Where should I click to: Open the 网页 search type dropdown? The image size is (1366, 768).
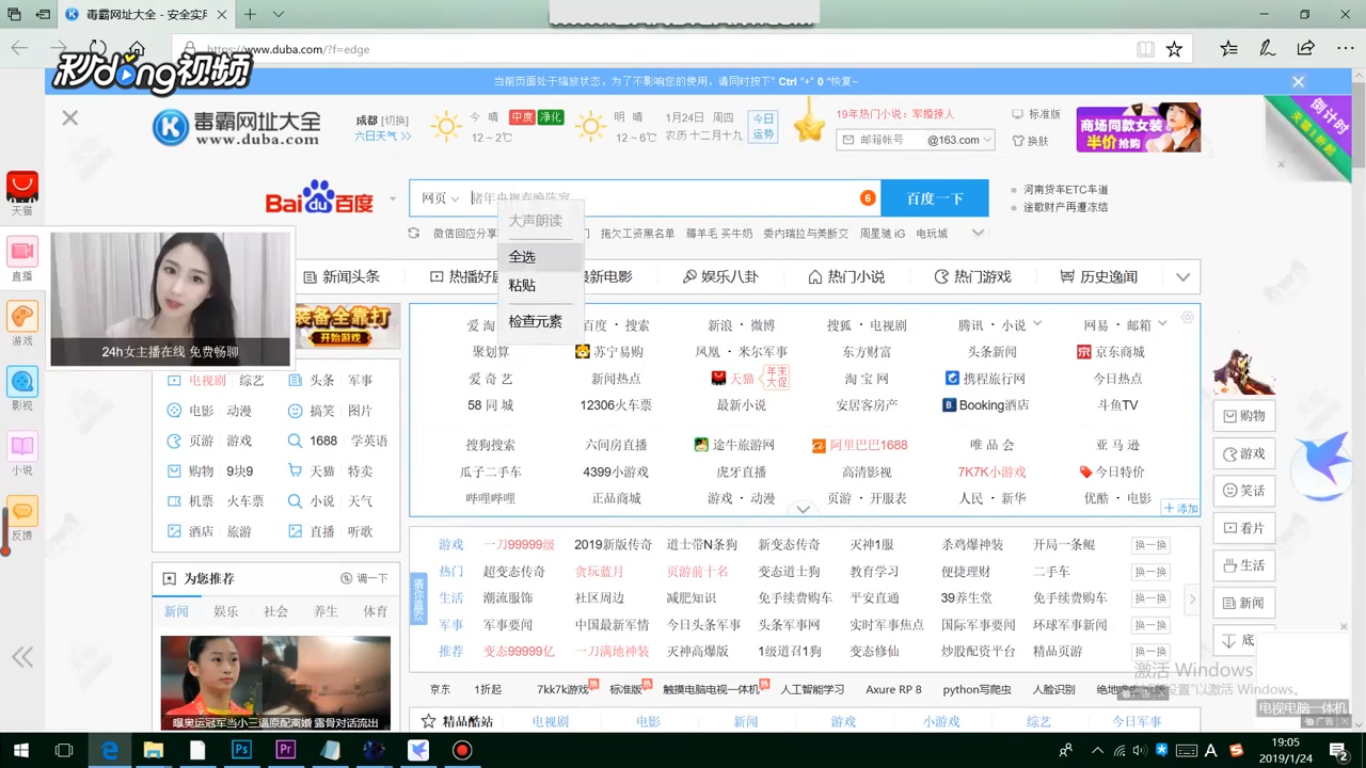click(440, 198)
